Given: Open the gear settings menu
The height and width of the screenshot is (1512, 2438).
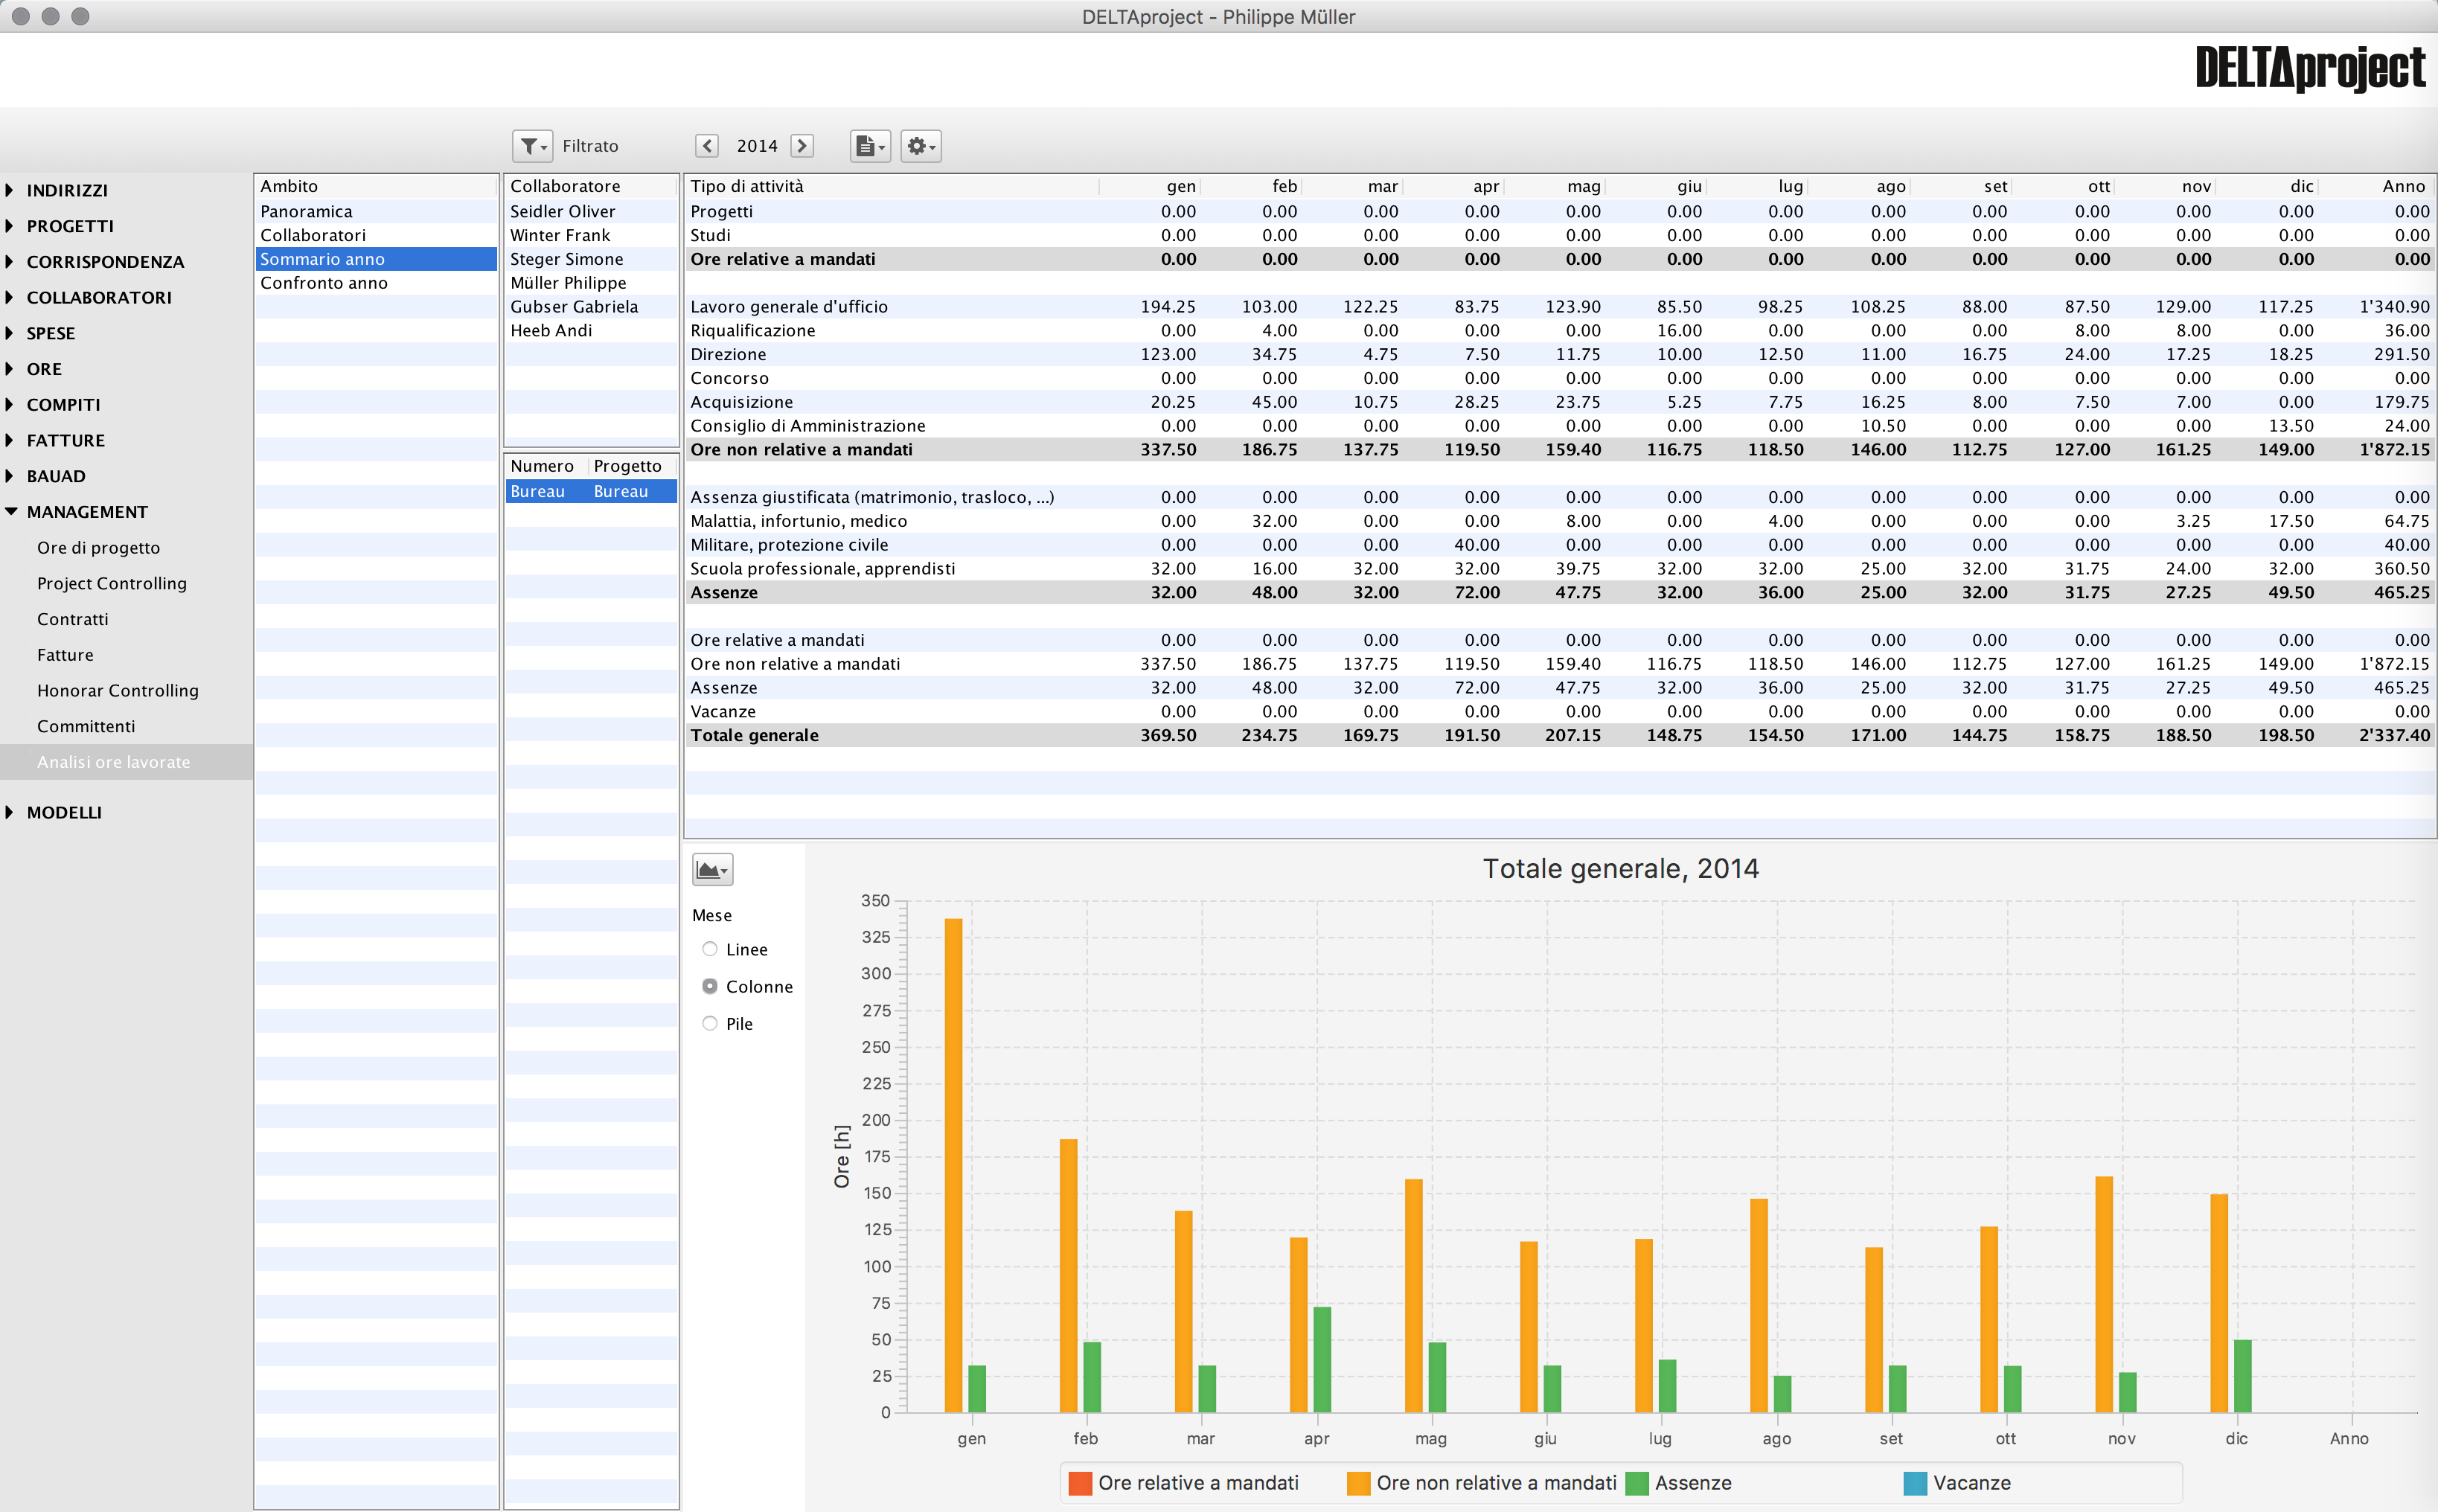Looking at the screenshot, I should pos(921,146).
